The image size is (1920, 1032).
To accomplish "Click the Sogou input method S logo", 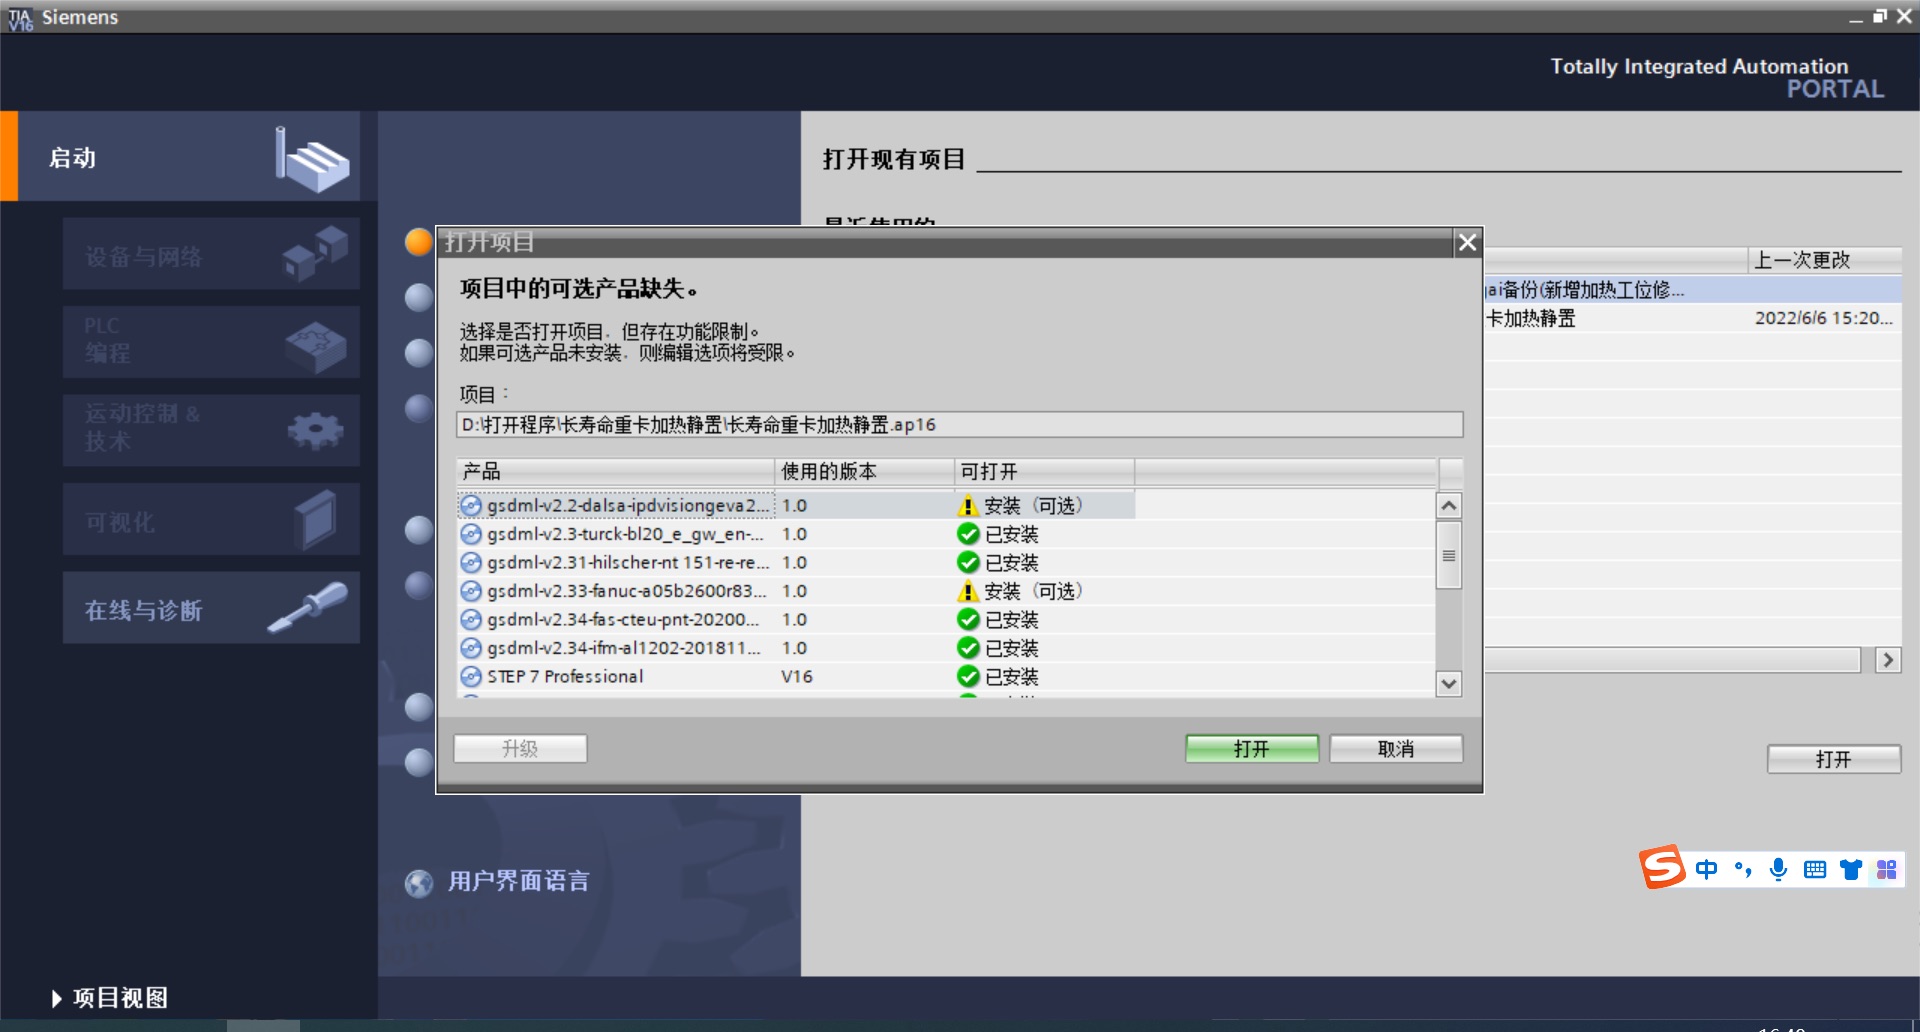I will point(1662,867).
